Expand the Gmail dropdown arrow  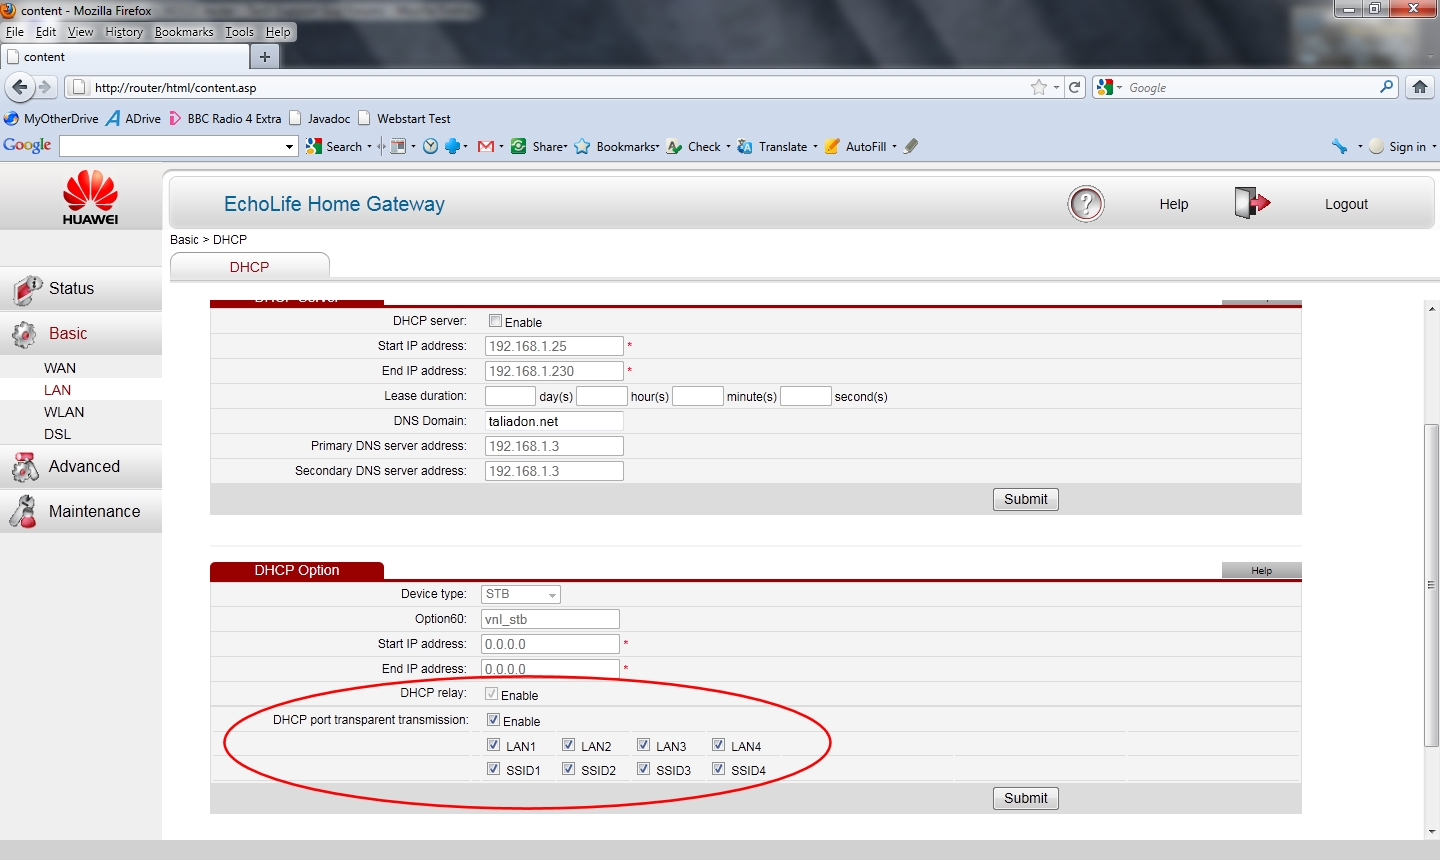tap(501, 146)
